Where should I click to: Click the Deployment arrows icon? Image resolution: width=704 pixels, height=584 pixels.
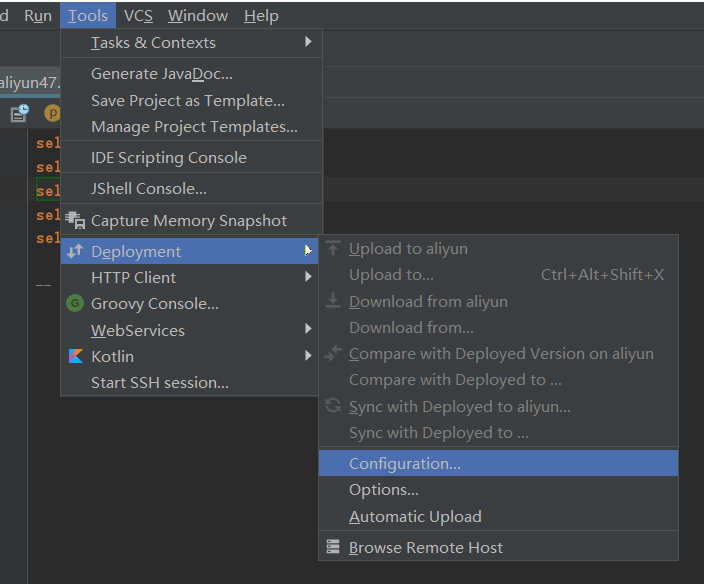(x=75, y=252)
